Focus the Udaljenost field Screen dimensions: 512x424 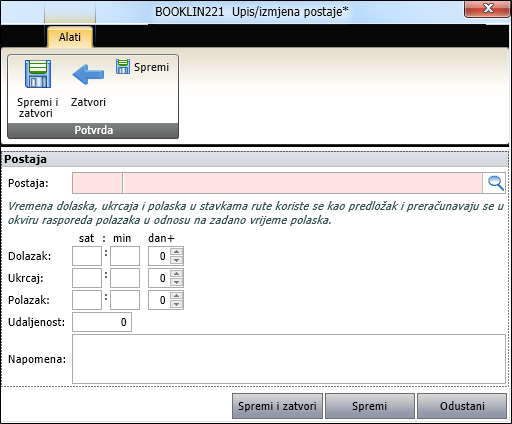(102, 322)
